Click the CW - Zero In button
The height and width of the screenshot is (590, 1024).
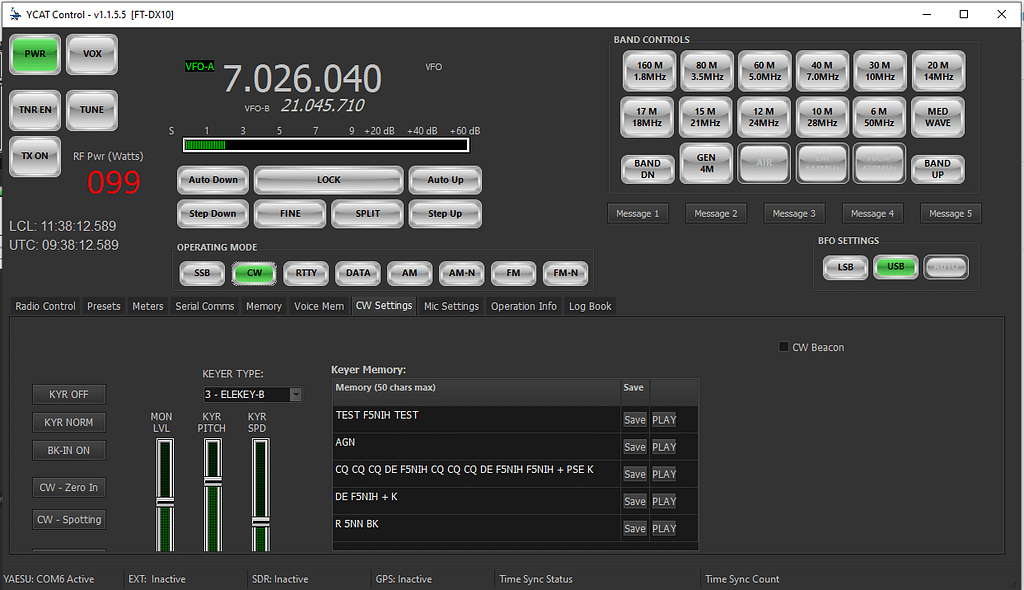click(x=69, y=488)
